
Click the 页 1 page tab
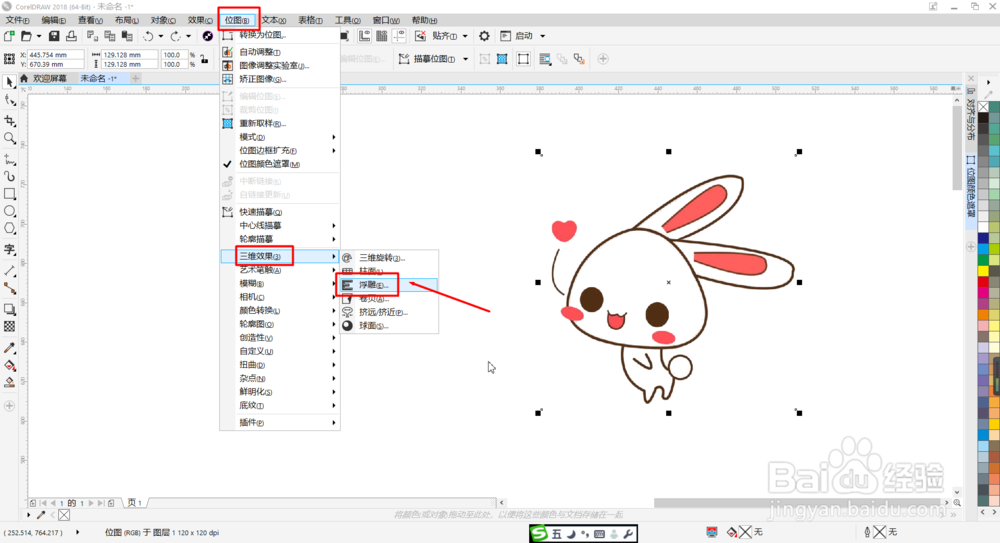tap(135, 503)
